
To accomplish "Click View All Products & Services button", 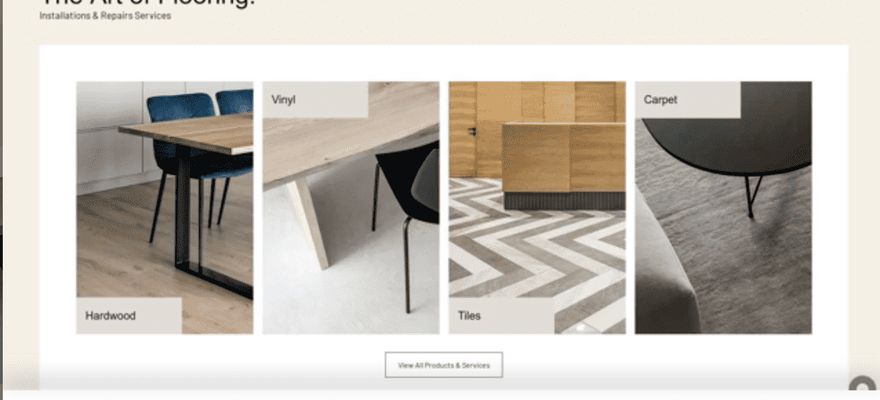I will click(x=444, y=365).
